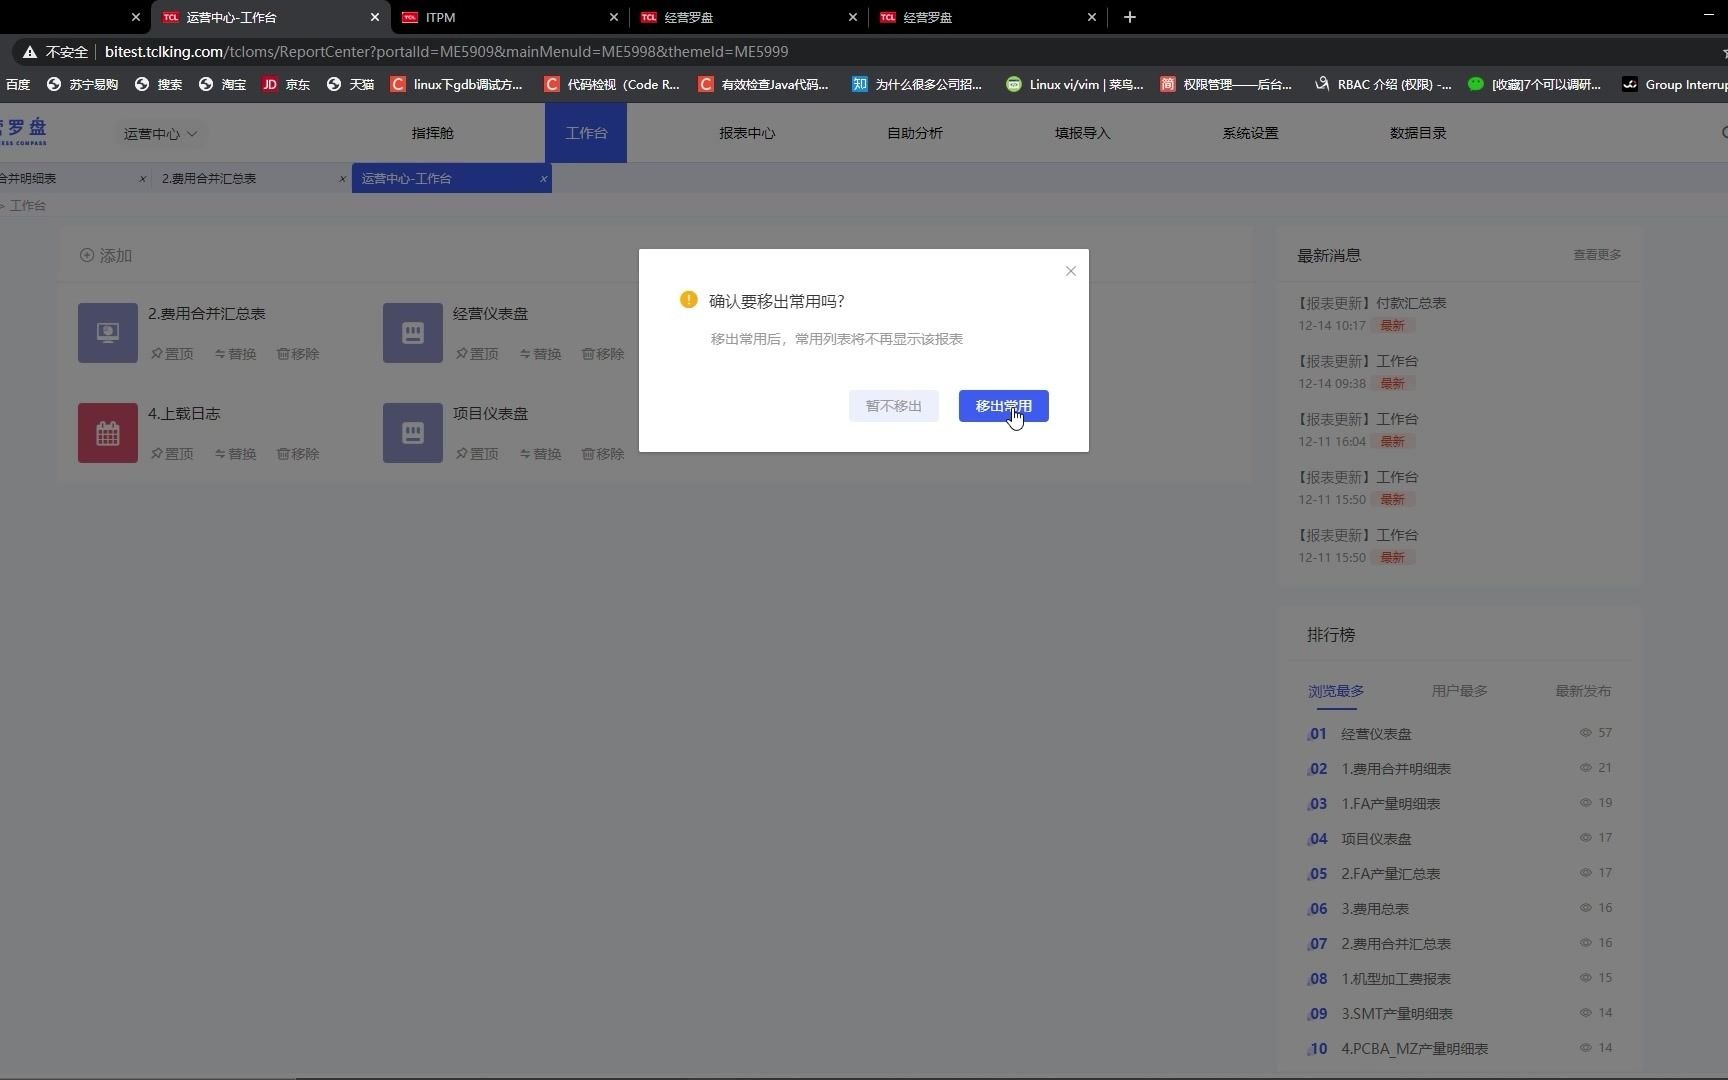Open the 报表中心 menu

tap(747, 133)
